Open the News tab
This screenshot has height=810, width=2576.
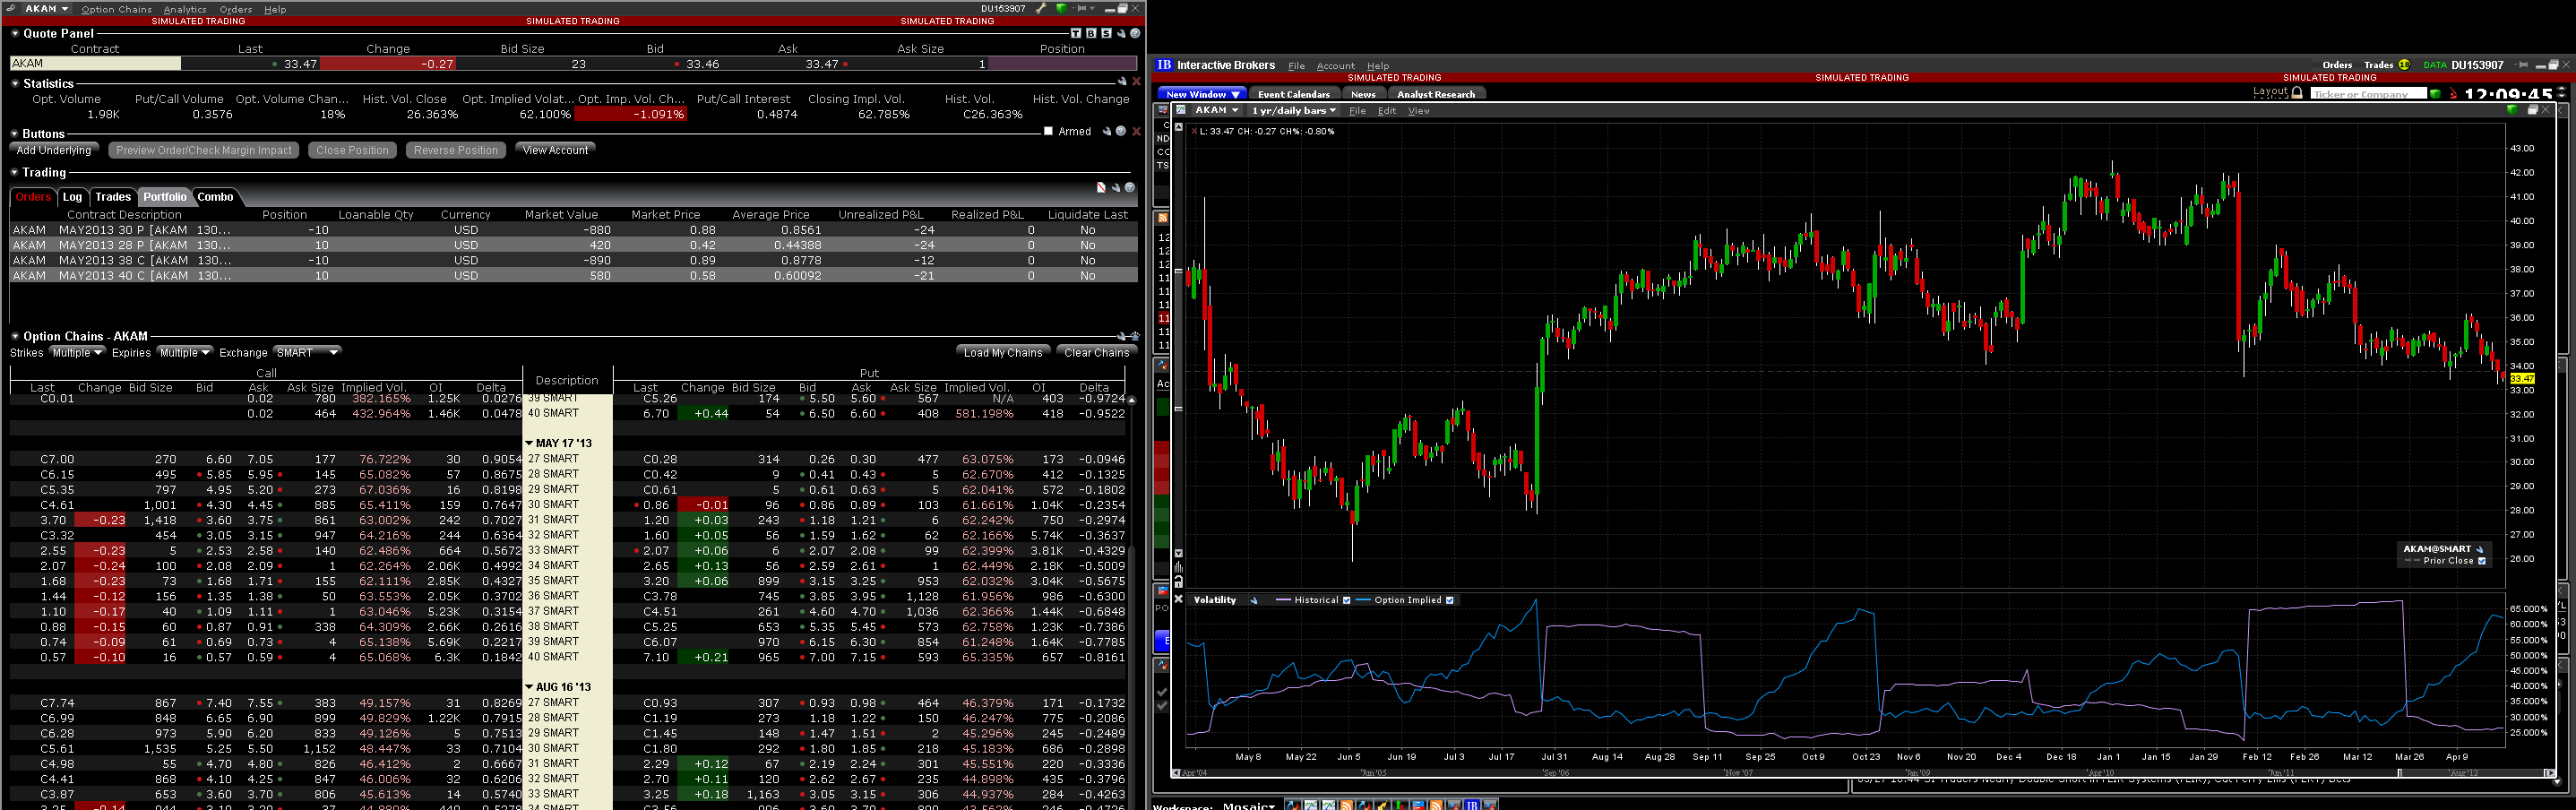point(1363,94)
